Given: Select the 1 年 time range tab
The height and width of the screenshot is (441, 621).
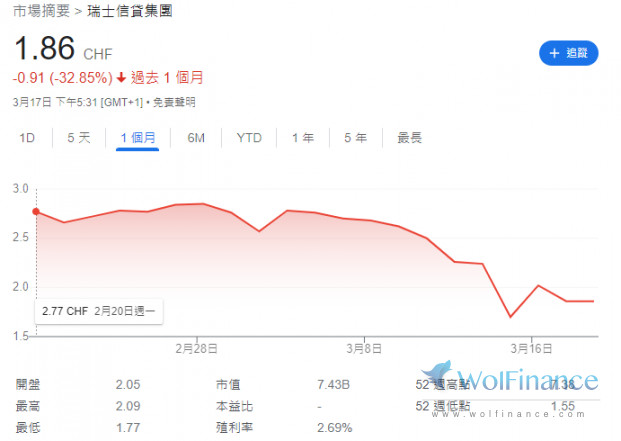Looking at the screenshot, I should click(x=303, y=138).
